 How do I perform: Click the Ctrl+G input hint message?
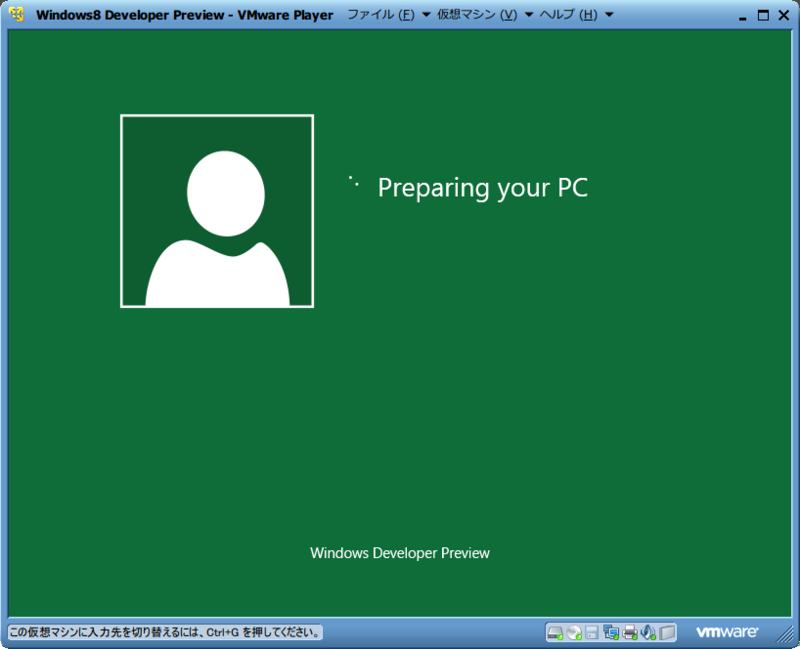point(165,633)
